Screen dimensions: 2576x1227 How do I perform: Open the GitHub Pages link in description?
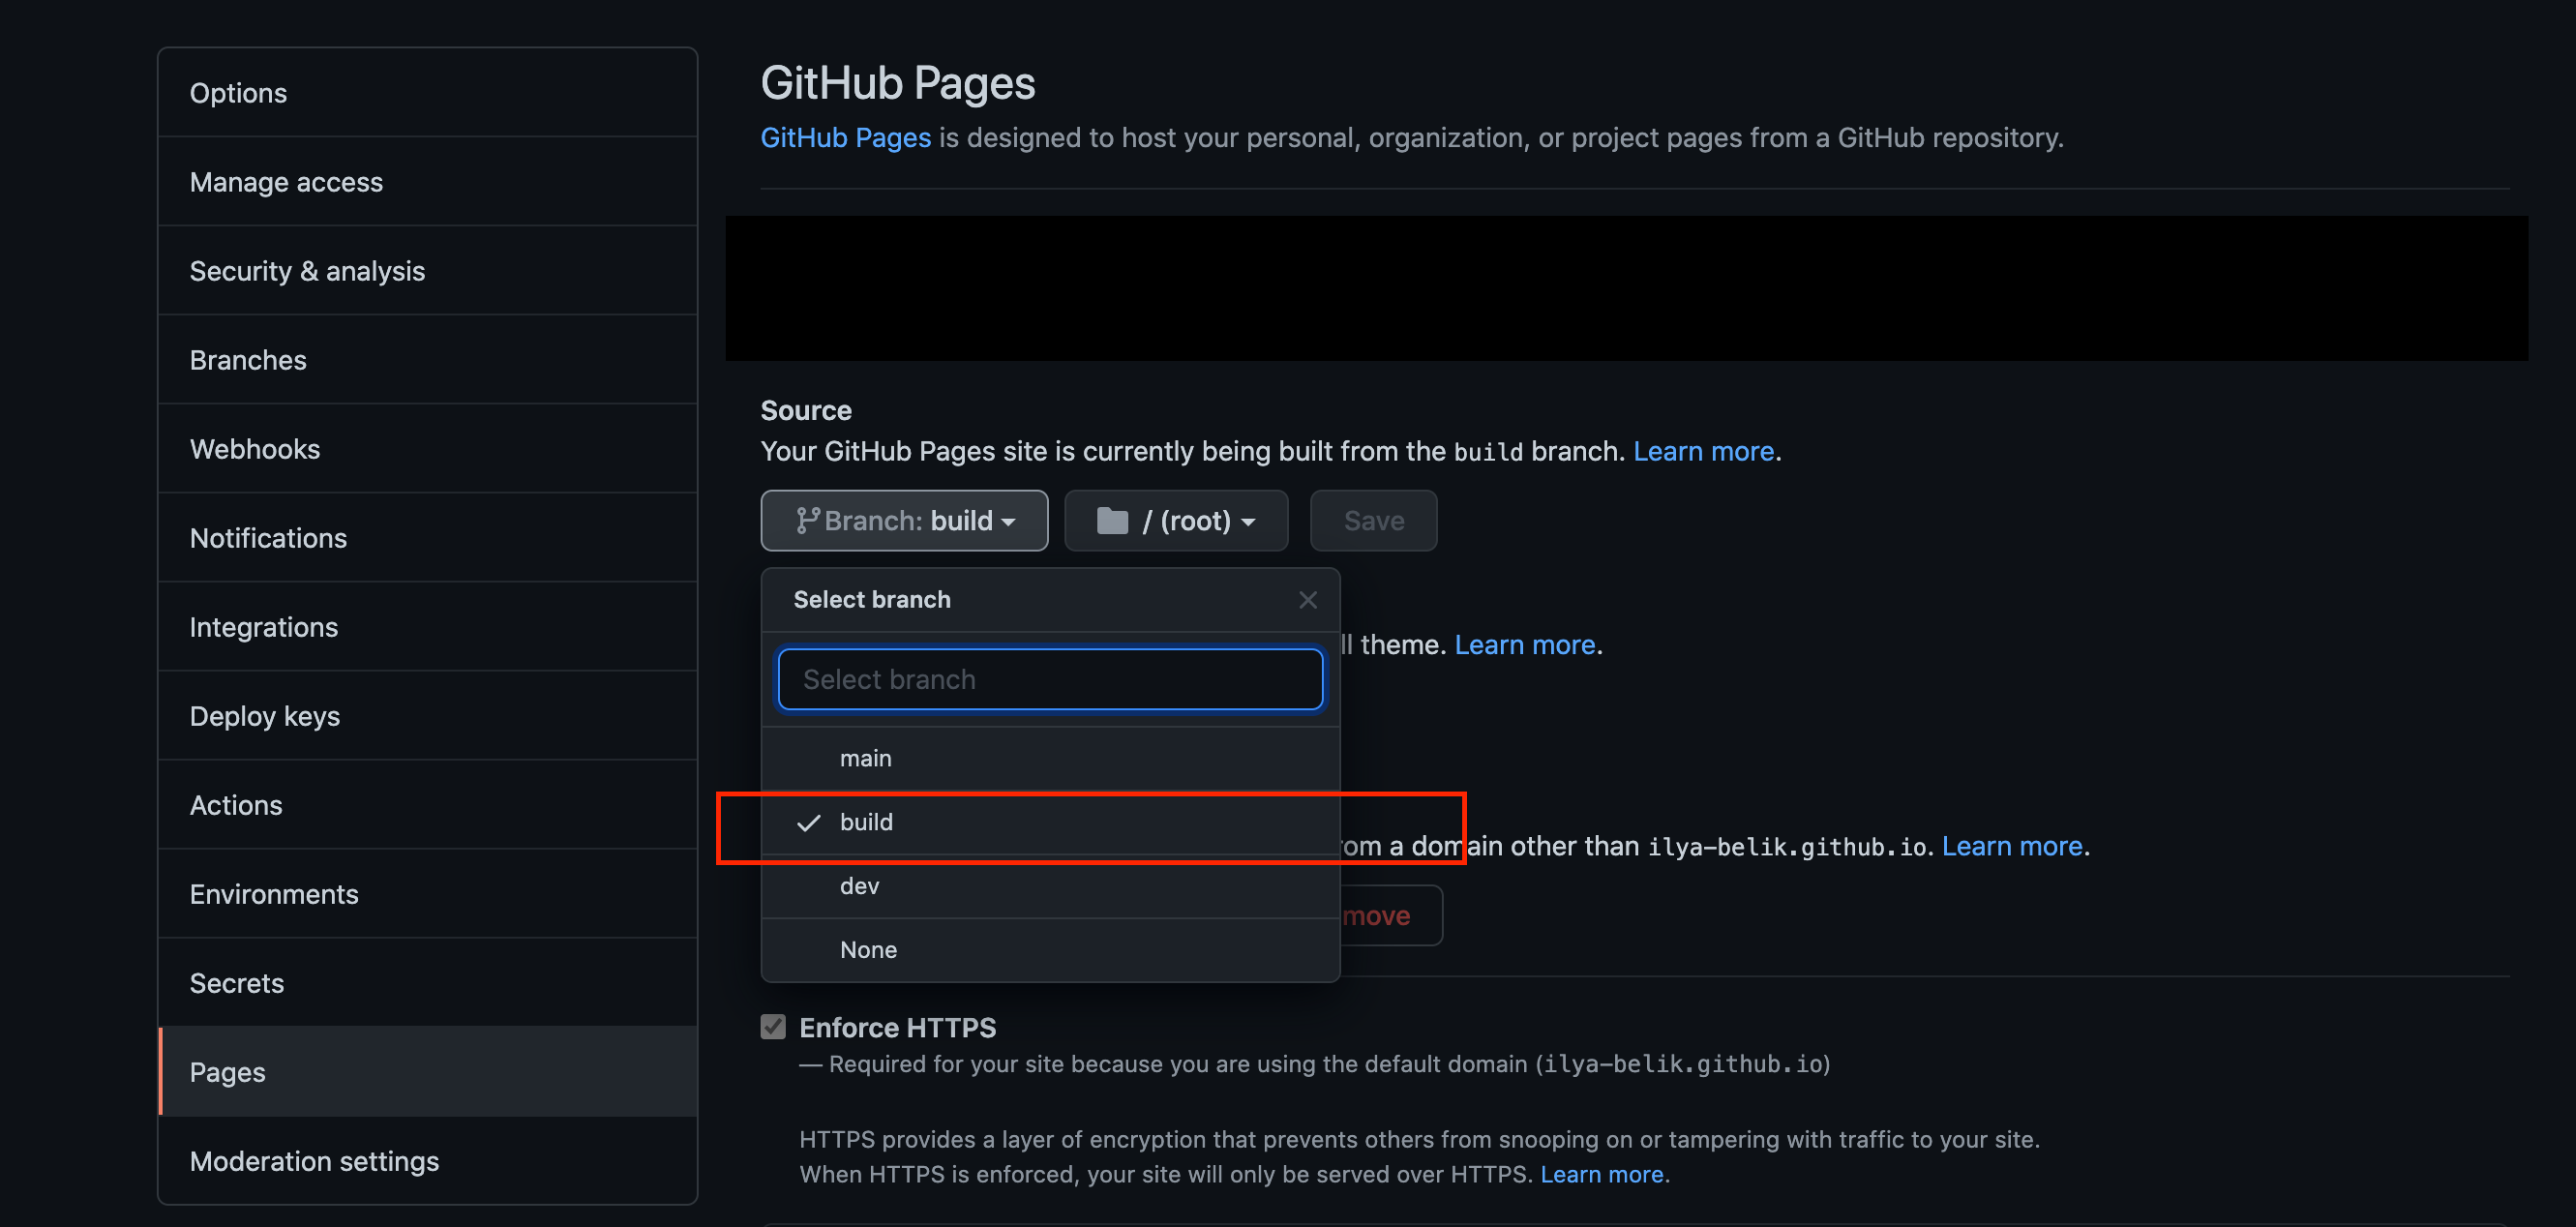[x=845, y=138]
